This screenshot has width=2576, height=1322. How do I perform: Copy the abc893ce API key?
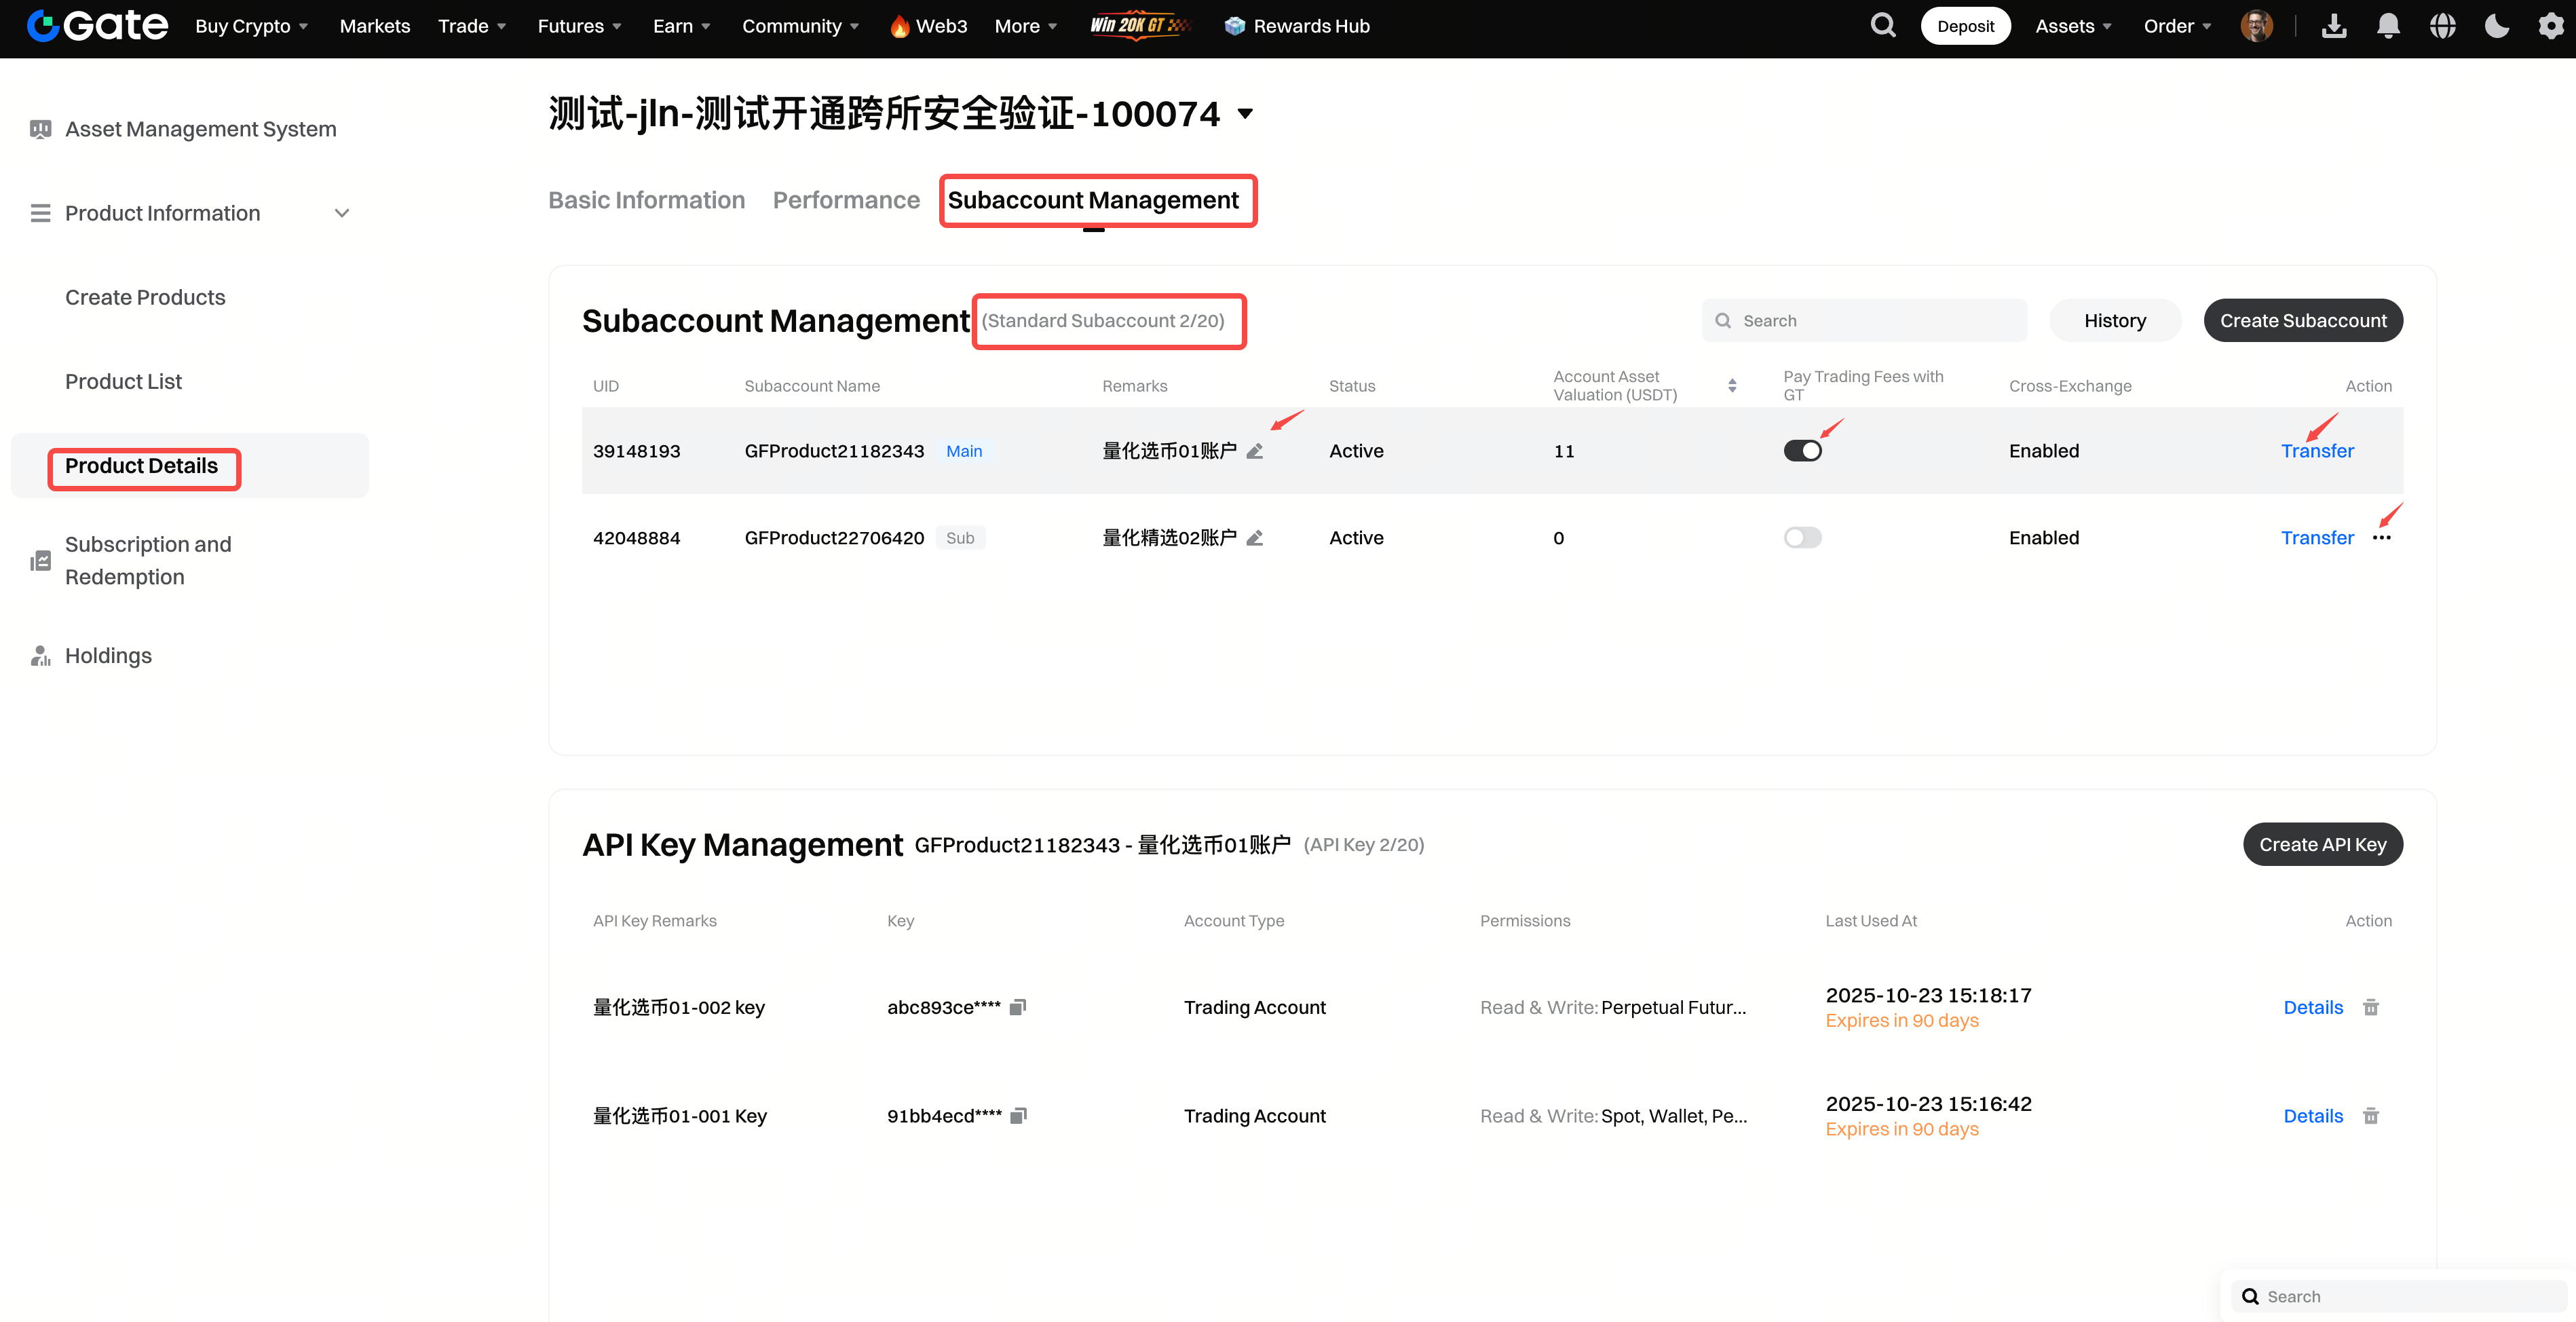1018,1007
